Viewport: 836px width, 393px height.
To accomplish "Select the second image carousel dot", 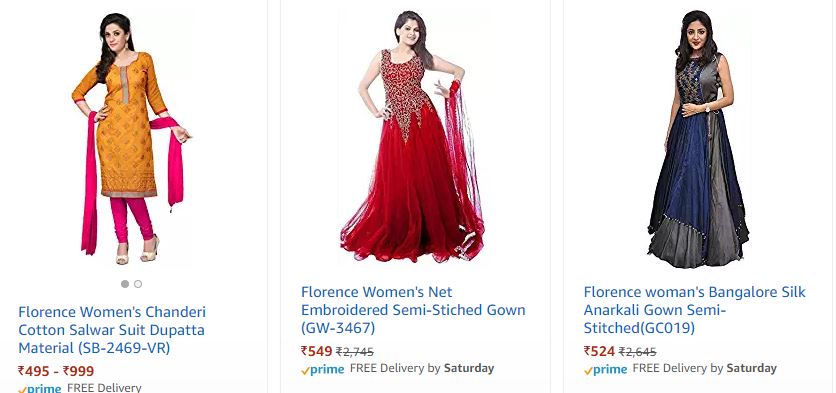I will pyautogui.click(x=138, y=284).
